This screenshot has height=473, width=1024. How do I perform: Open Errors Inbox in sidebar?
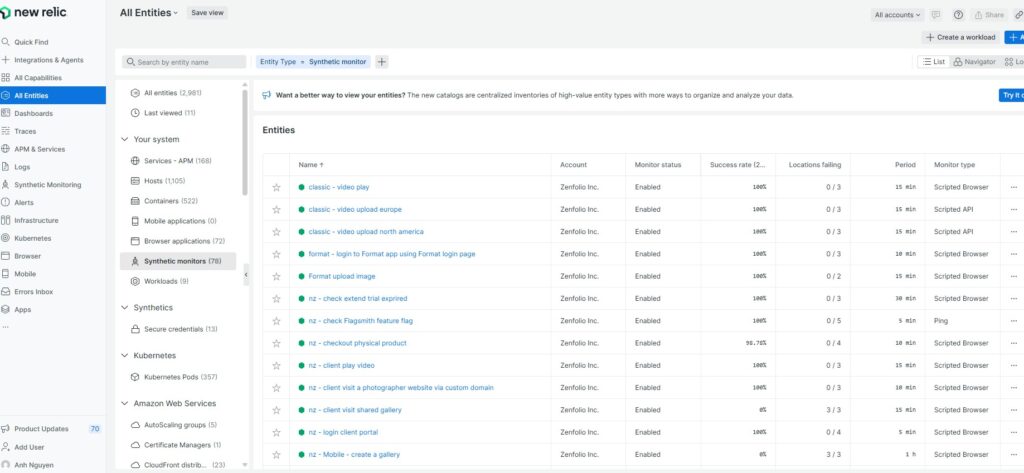6,291
